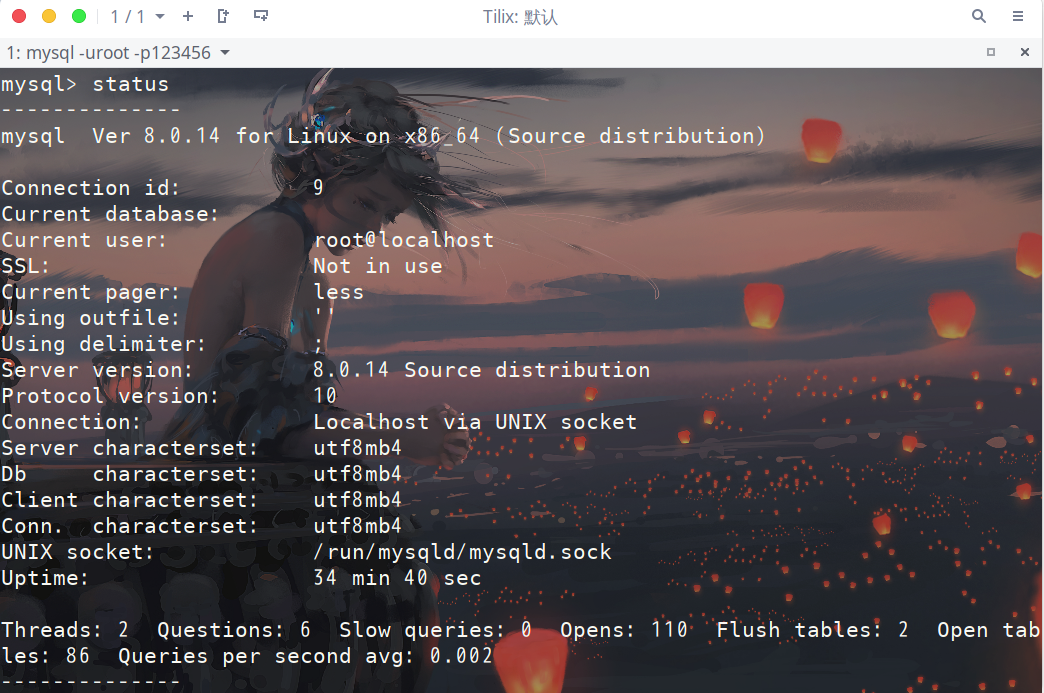Screen dimensions: 1044x693
Task: Click the 1 / 1 session counter
Action: pos(128,17)
